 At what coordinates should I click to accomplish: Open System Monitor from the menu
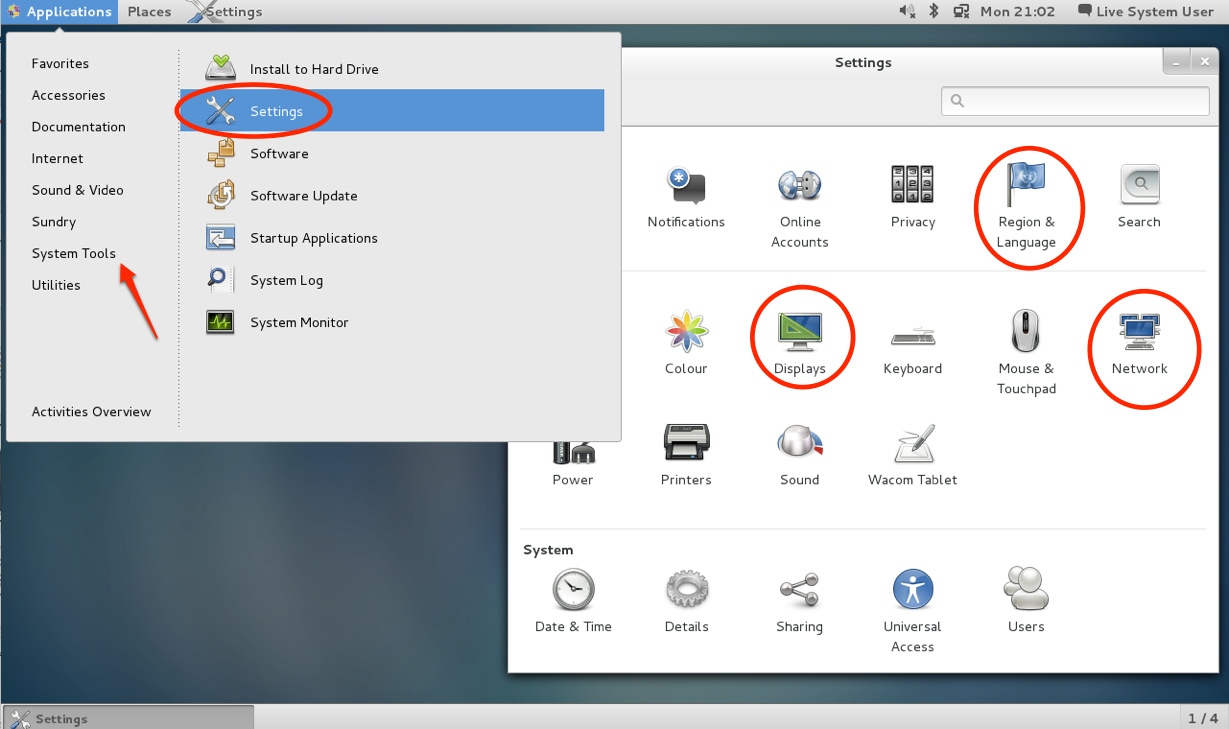tap(392, 322)
